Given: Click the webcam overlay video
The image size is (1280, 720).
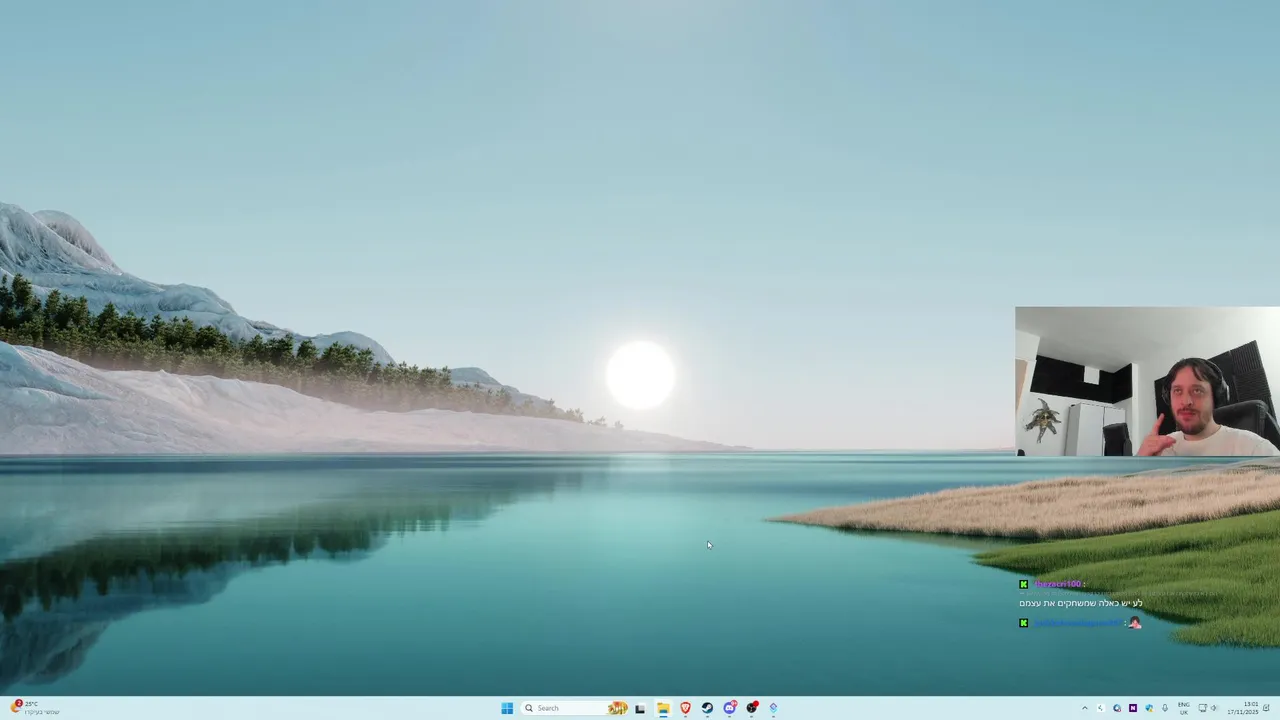Looking at the screenshot, I should click(x=1147, y=381).
